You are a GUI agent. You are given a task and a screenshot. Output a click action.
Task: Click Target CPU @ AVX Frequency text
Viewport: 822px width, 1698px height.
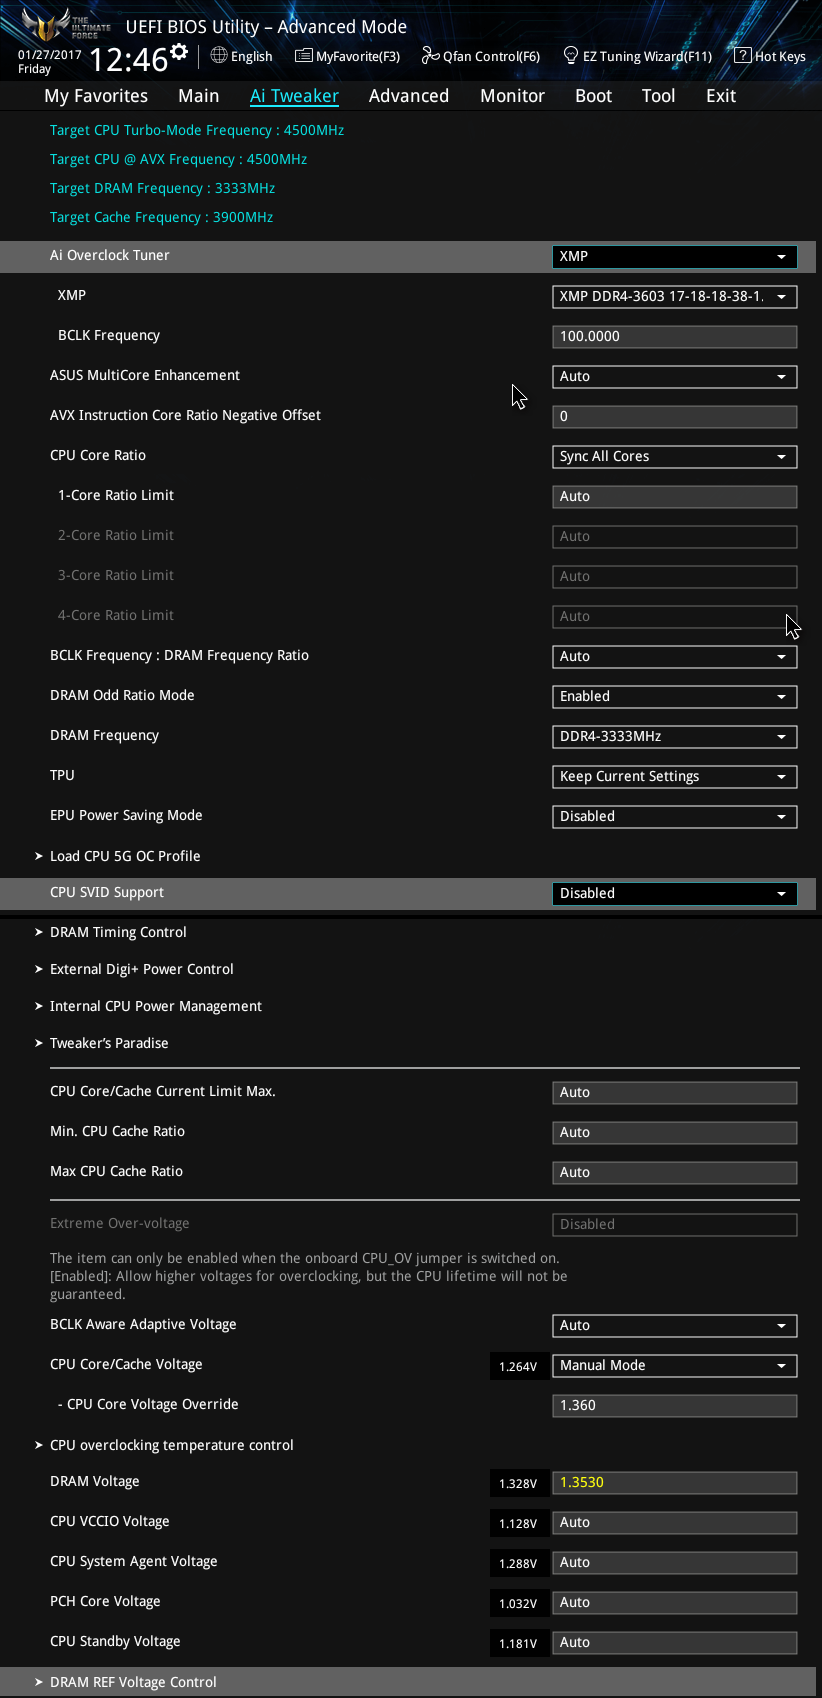coord(178,159)
